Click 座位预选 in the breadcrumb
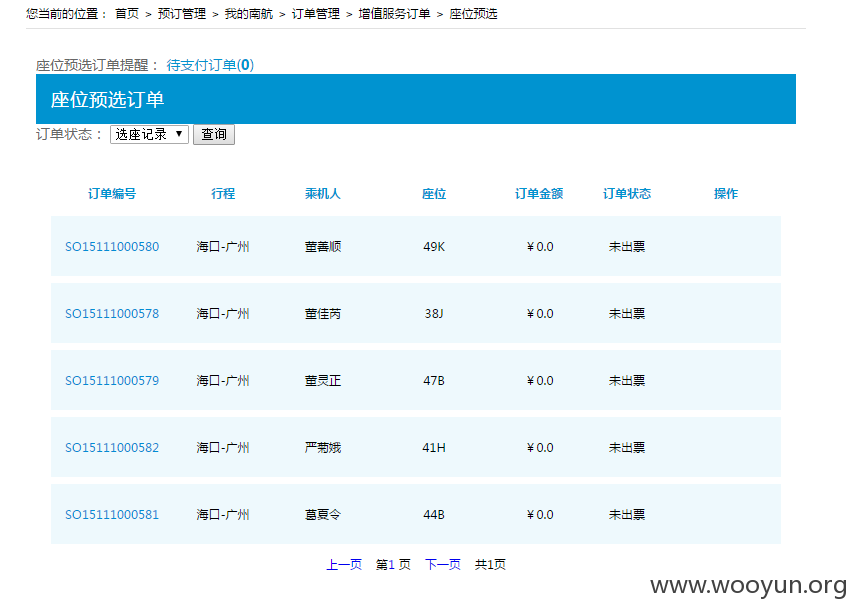The image size is (856, 614). pos(473,14)
